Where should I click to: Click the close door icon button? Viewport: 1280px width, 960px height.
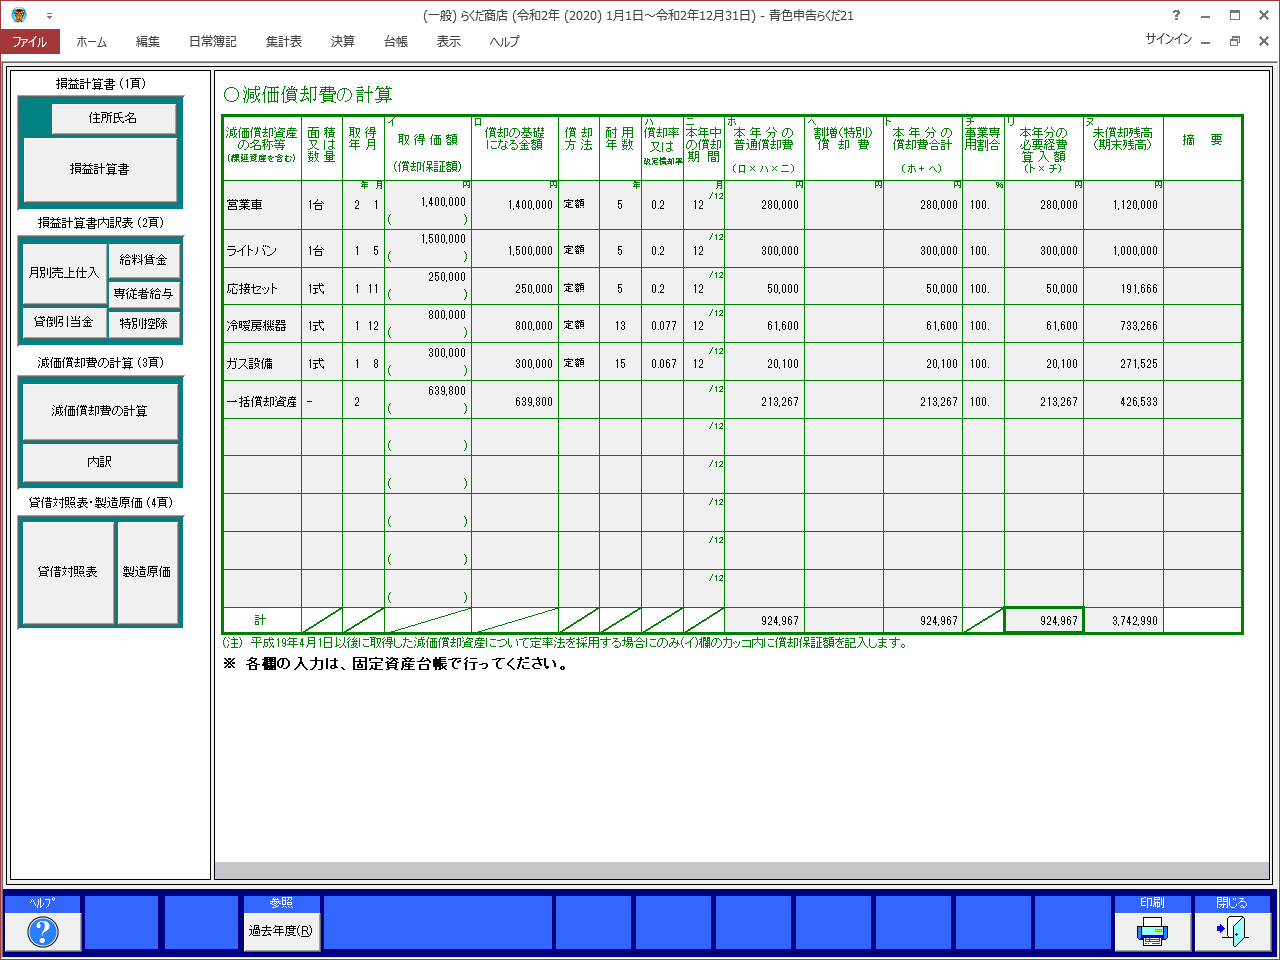pyautogui.click(x=1232, y=931)
